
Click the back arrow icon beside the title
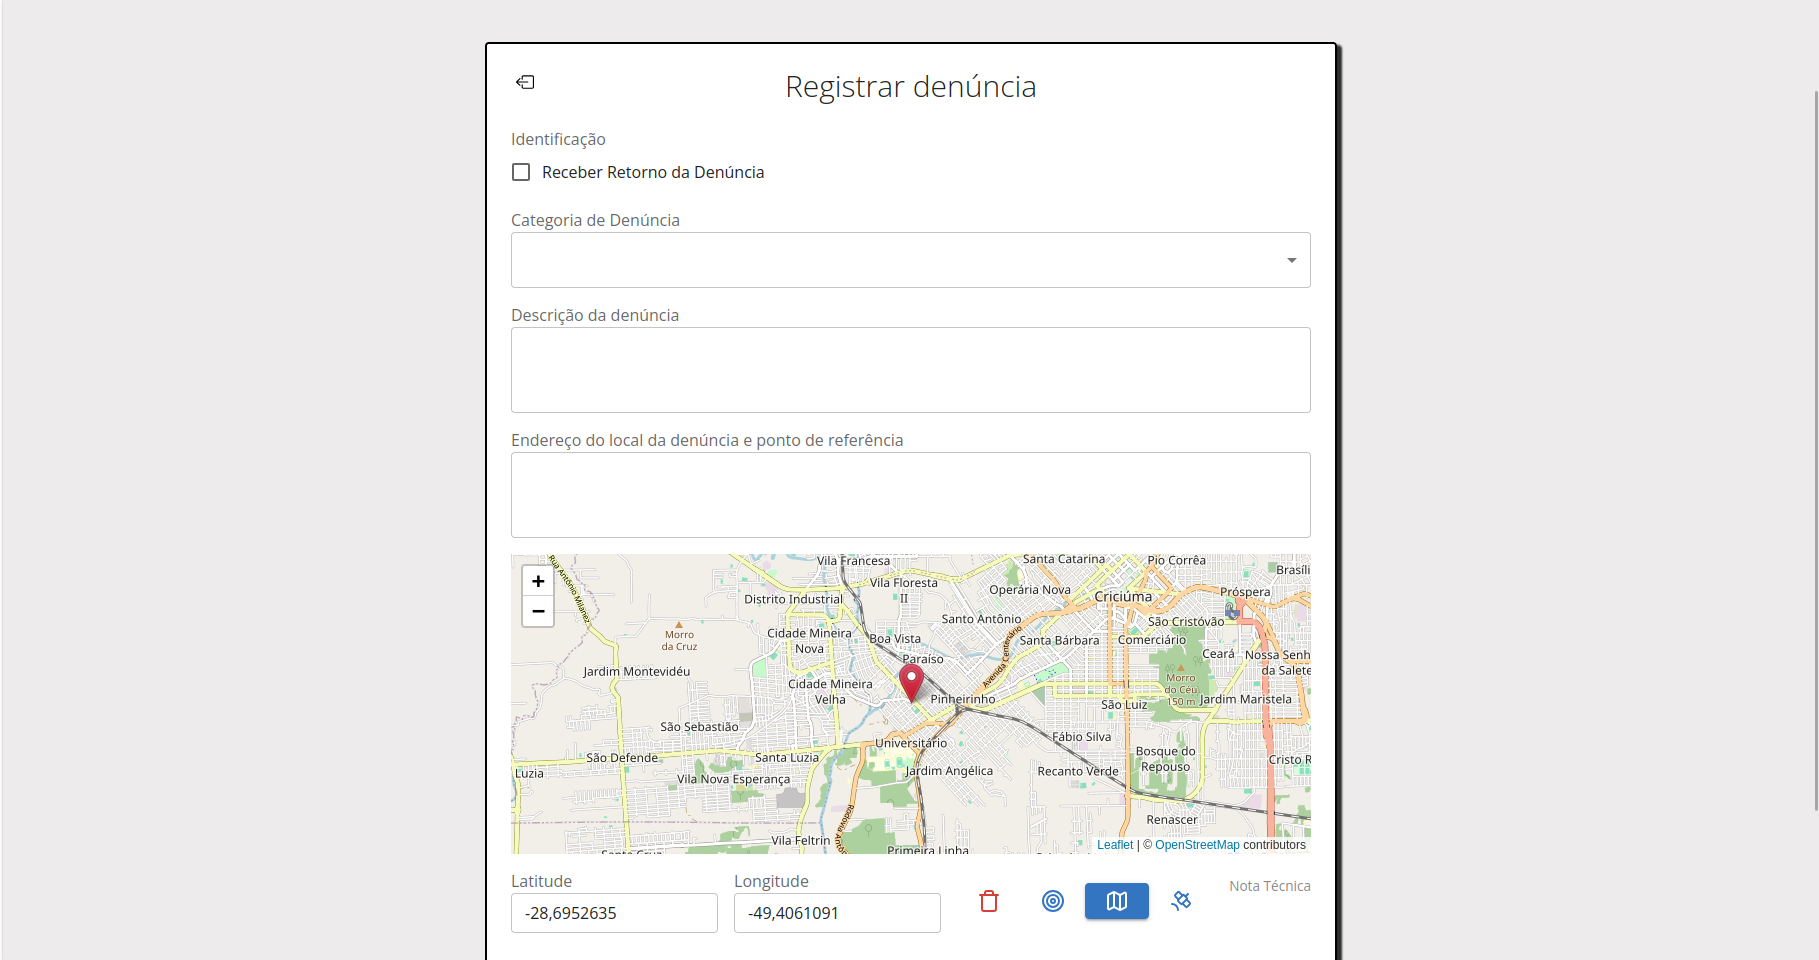tap(525, 82)
